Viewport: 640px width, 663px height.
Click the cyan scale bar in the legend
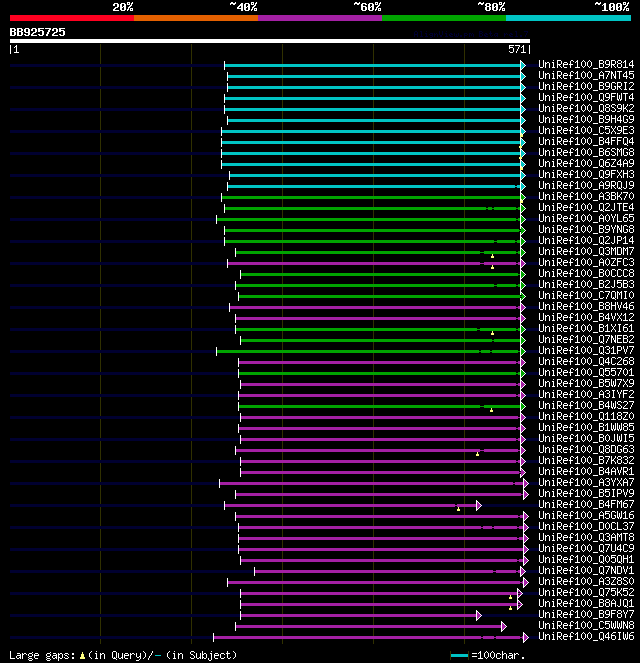(459, 656)
